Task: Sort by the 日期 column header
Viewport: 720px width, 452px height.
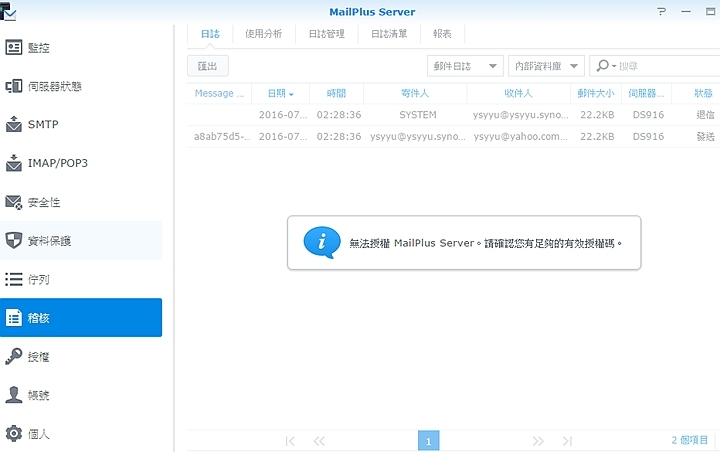Action: (280, 93)
